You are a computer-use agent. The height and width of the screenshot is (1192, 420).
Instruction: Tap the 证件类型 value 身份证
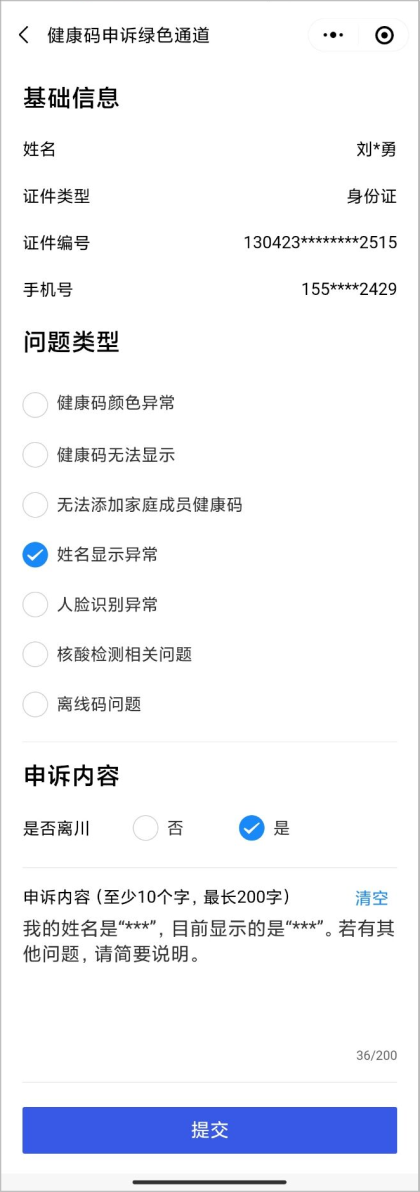(372, 197)
